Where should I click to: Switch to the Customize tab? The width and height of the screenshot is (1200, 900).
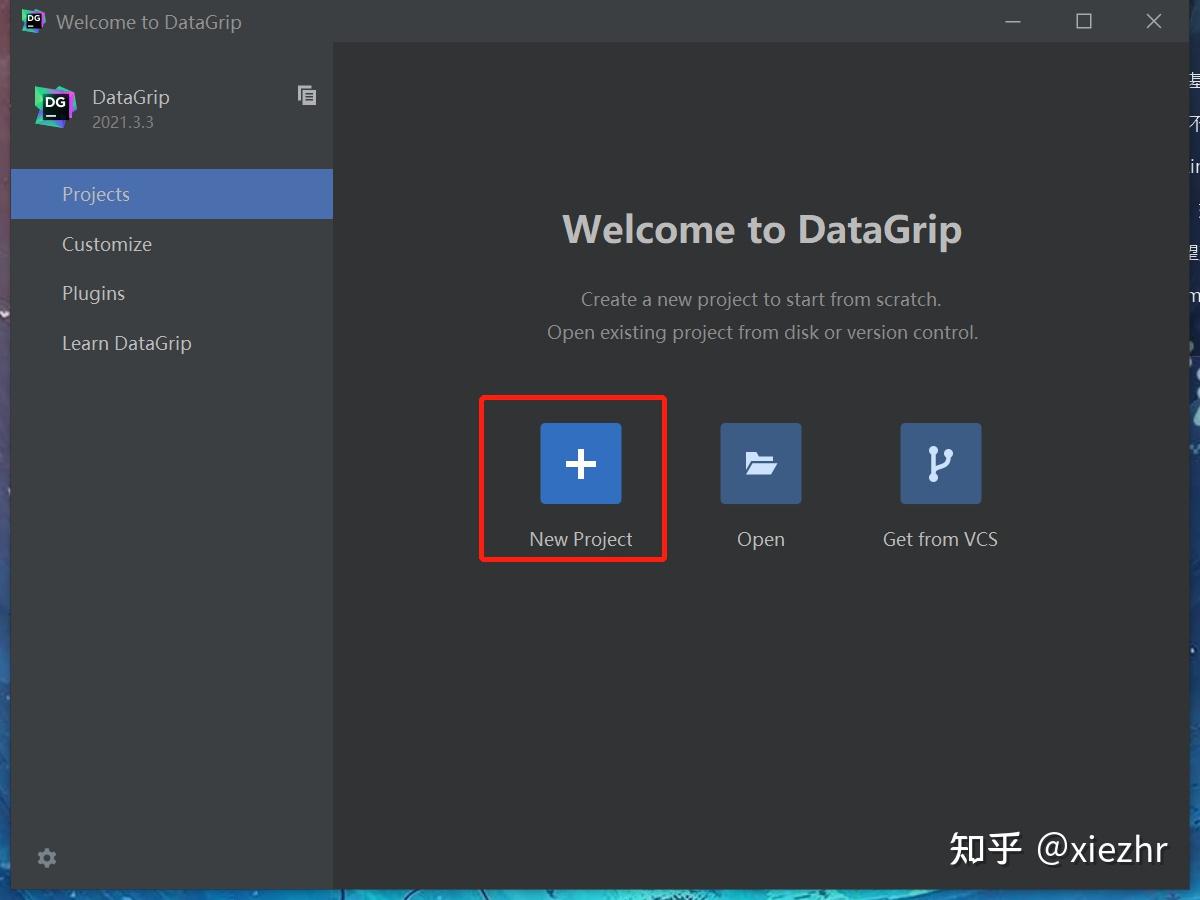point(172,244)
